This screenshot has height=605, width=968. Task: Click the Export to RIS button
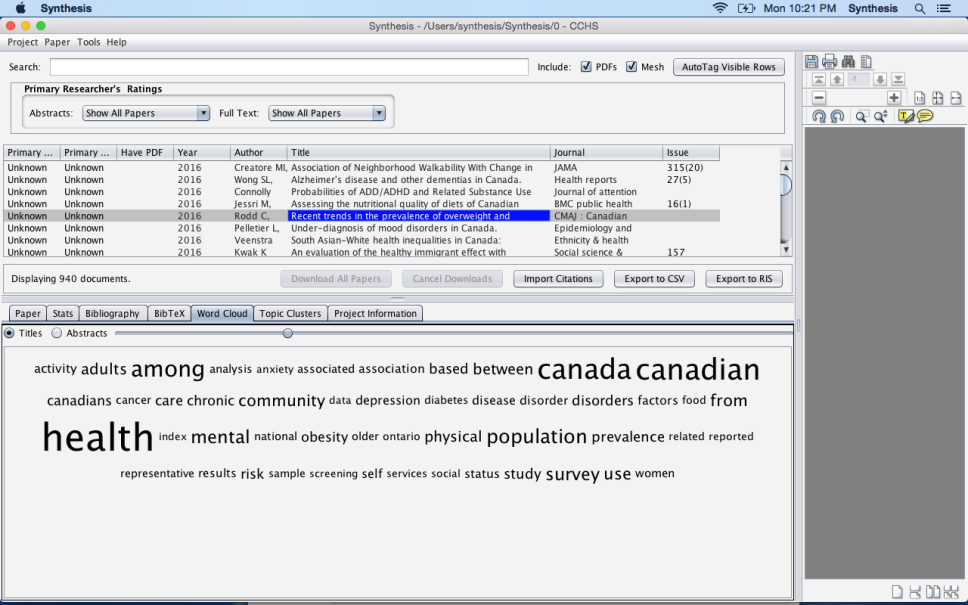[x=744, y=279]
